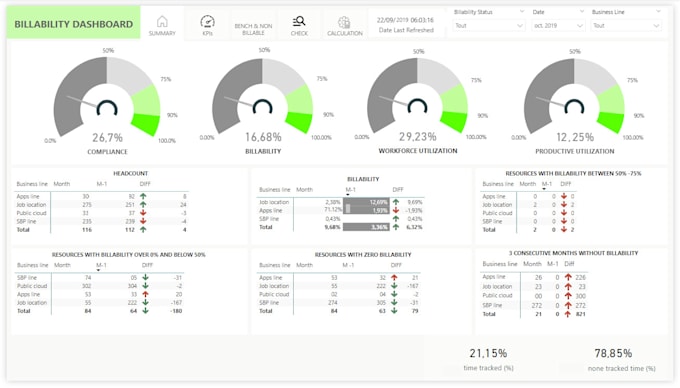Image resolution: width=680 pixels, height=388 pixels.
Task: Click zero billability Total down arrow
Action: 394,310
